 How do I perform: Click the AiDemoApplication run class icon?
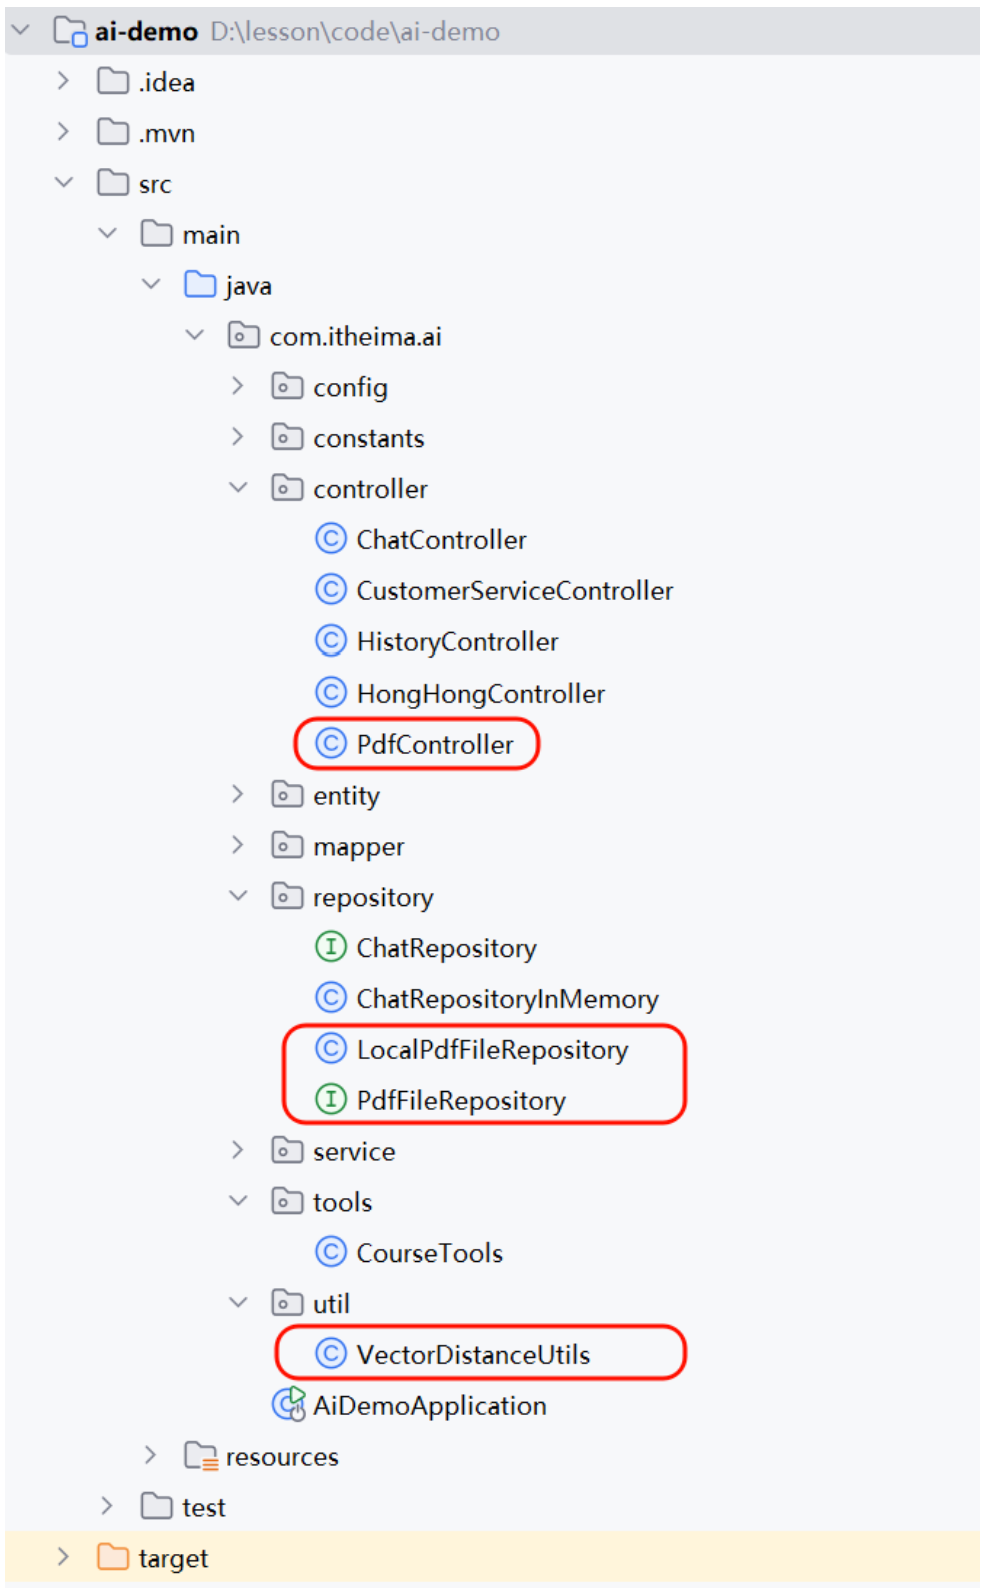coord(289,1404)
